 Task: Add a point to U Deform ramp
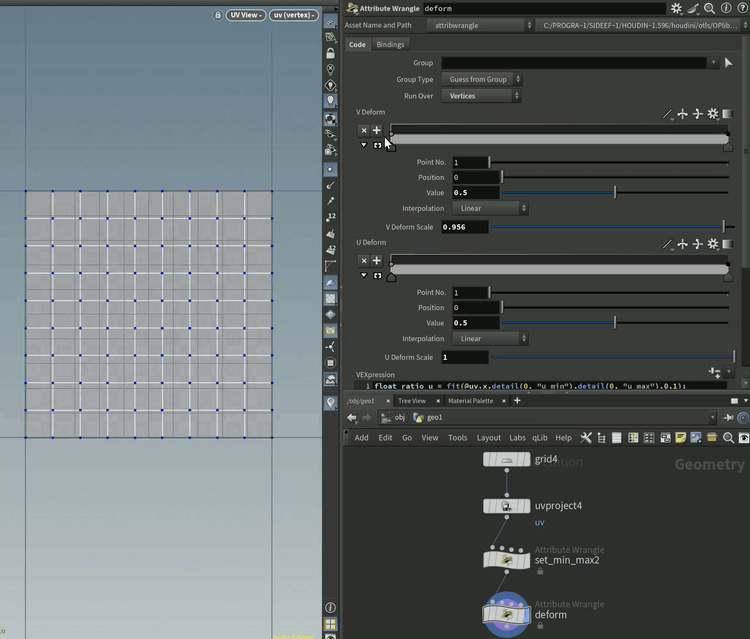pos(377,260)
